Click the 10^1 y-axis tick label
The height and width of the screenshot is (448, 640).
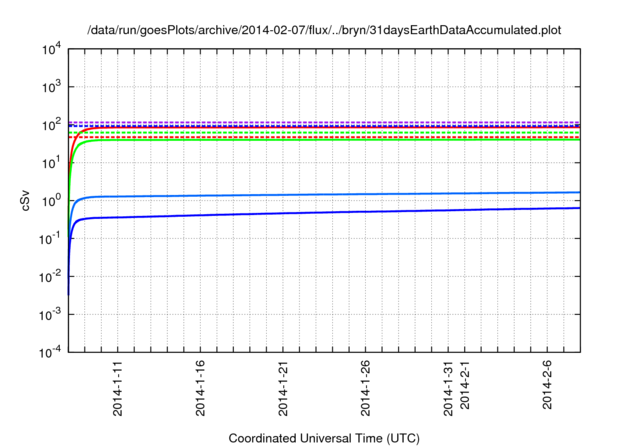(52, 163)
